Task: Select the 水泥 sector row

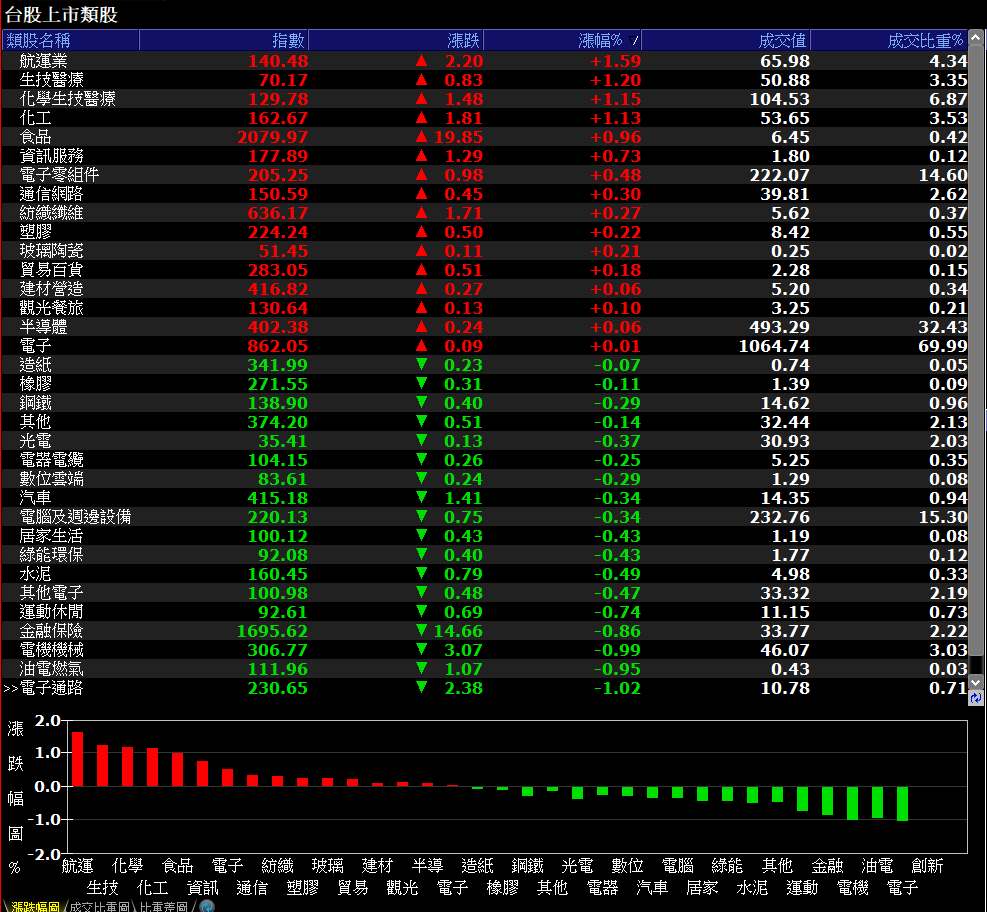Action: [485, 573]
